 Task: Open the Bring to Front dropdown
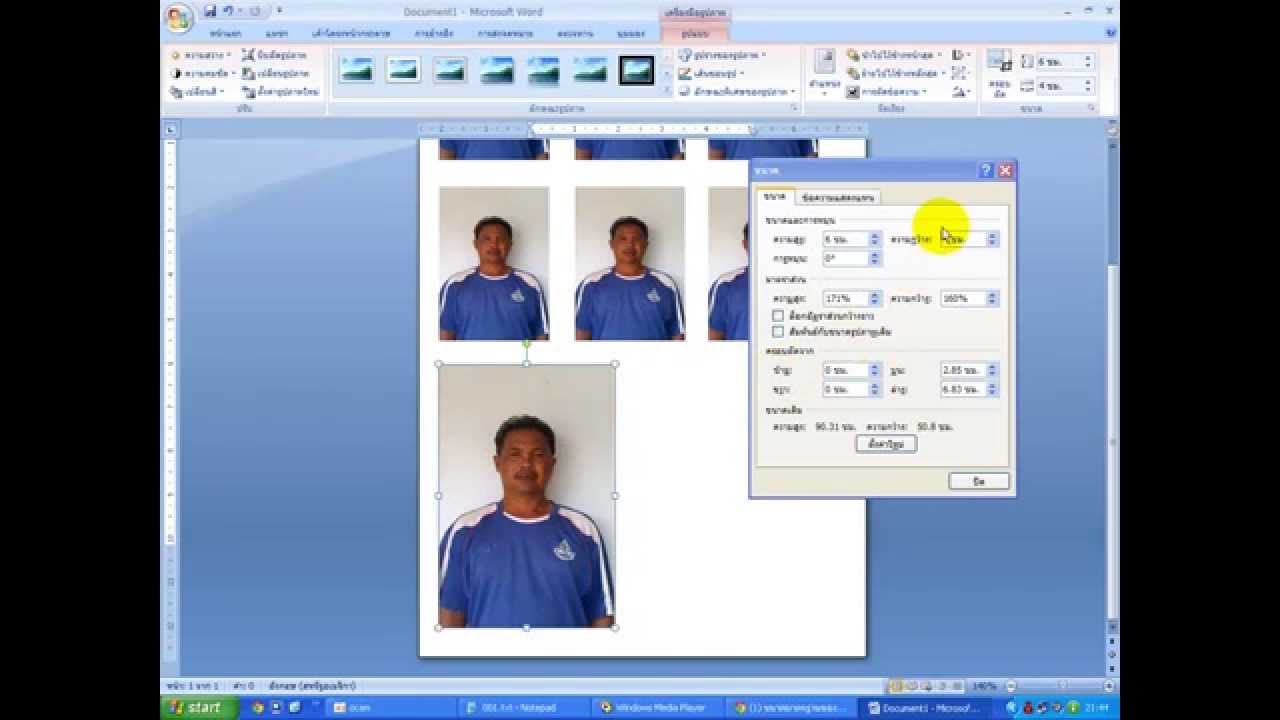pos(894,55)
